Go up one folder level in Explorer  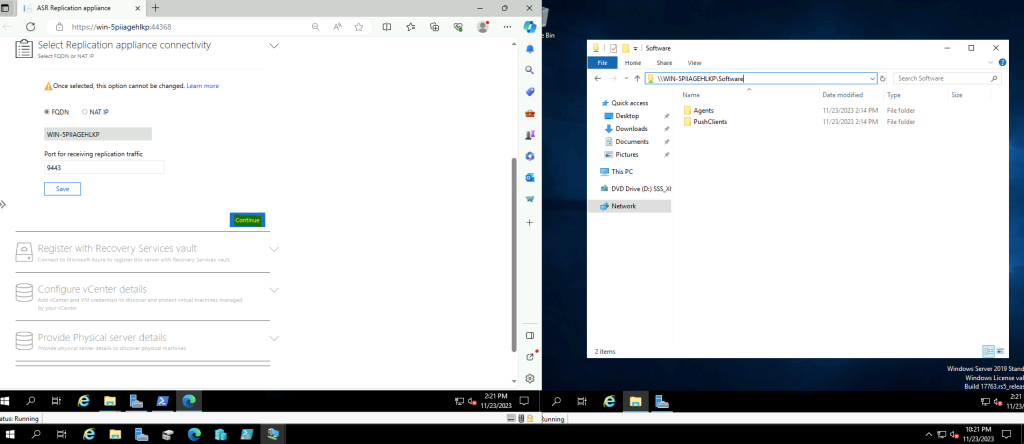pos(637,78)
